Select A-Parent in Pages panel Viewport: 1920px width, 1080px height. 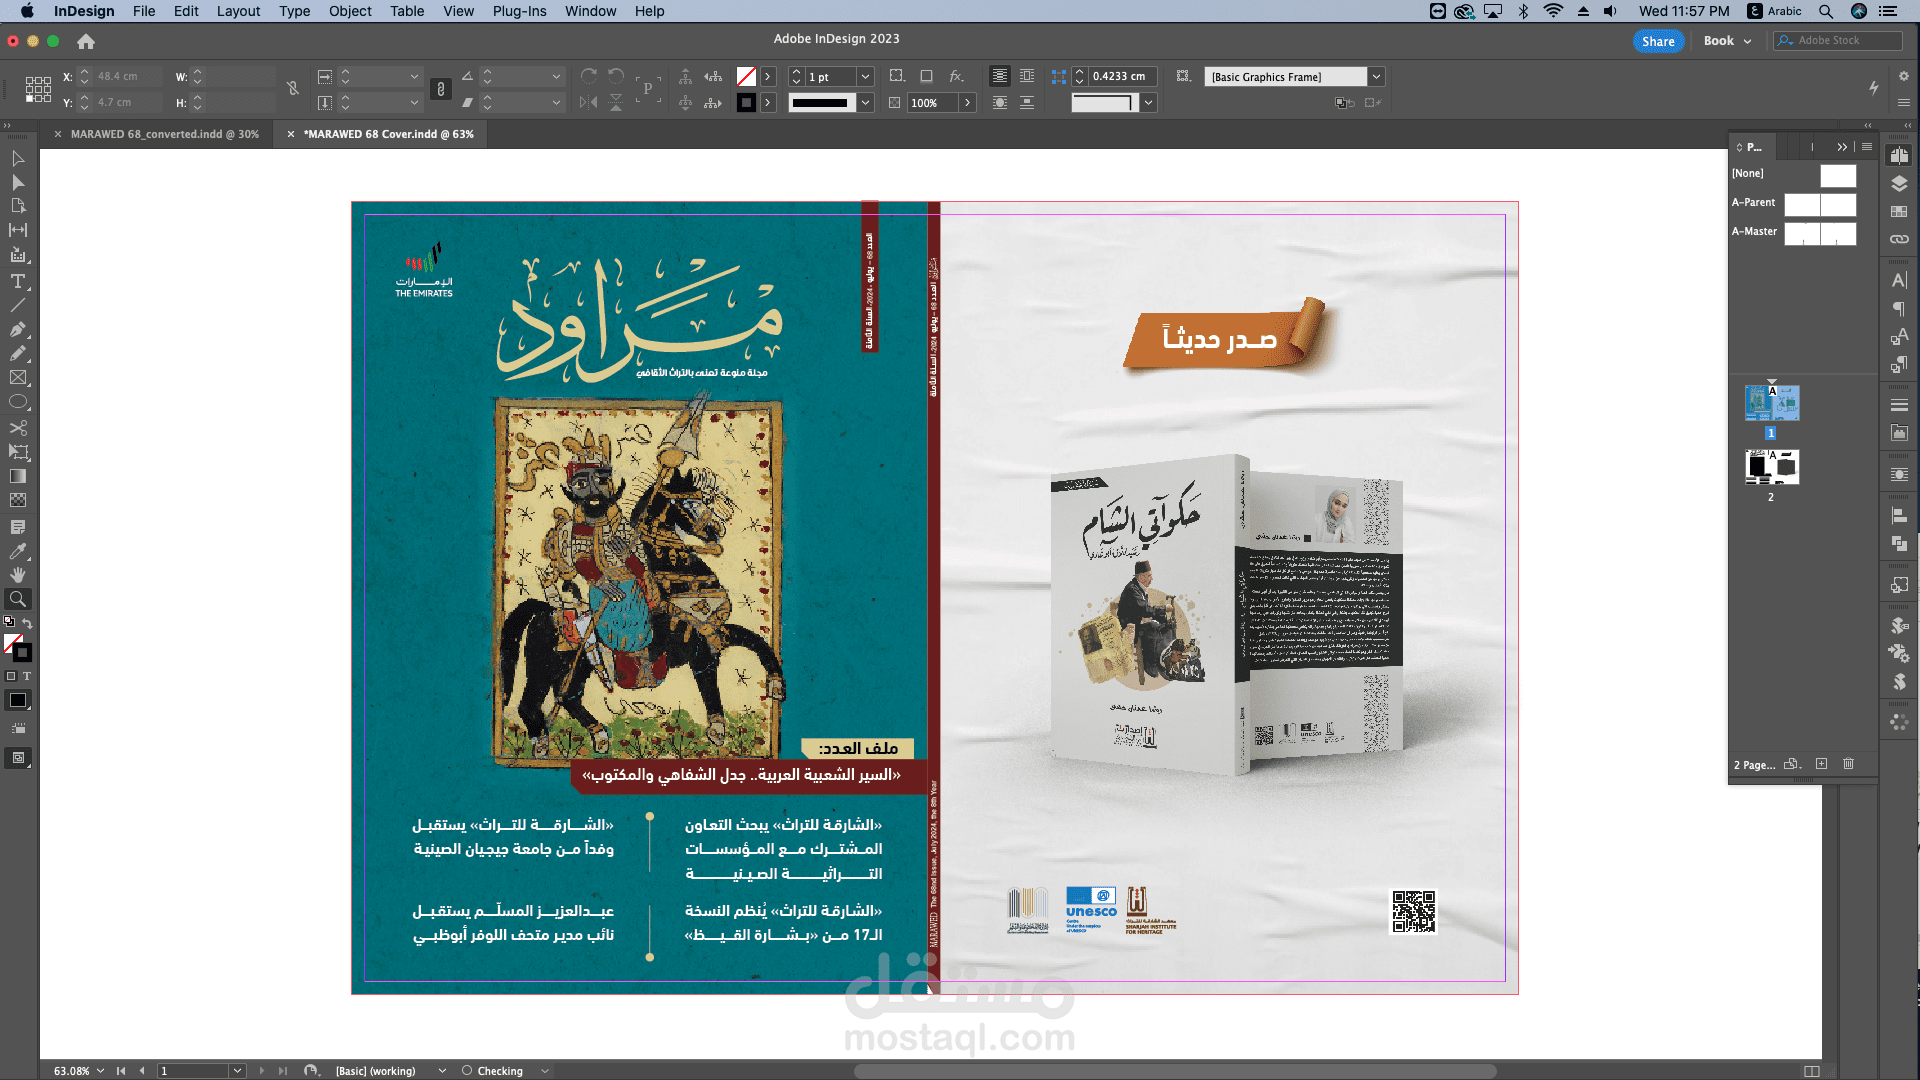(x=1753, y=202)
